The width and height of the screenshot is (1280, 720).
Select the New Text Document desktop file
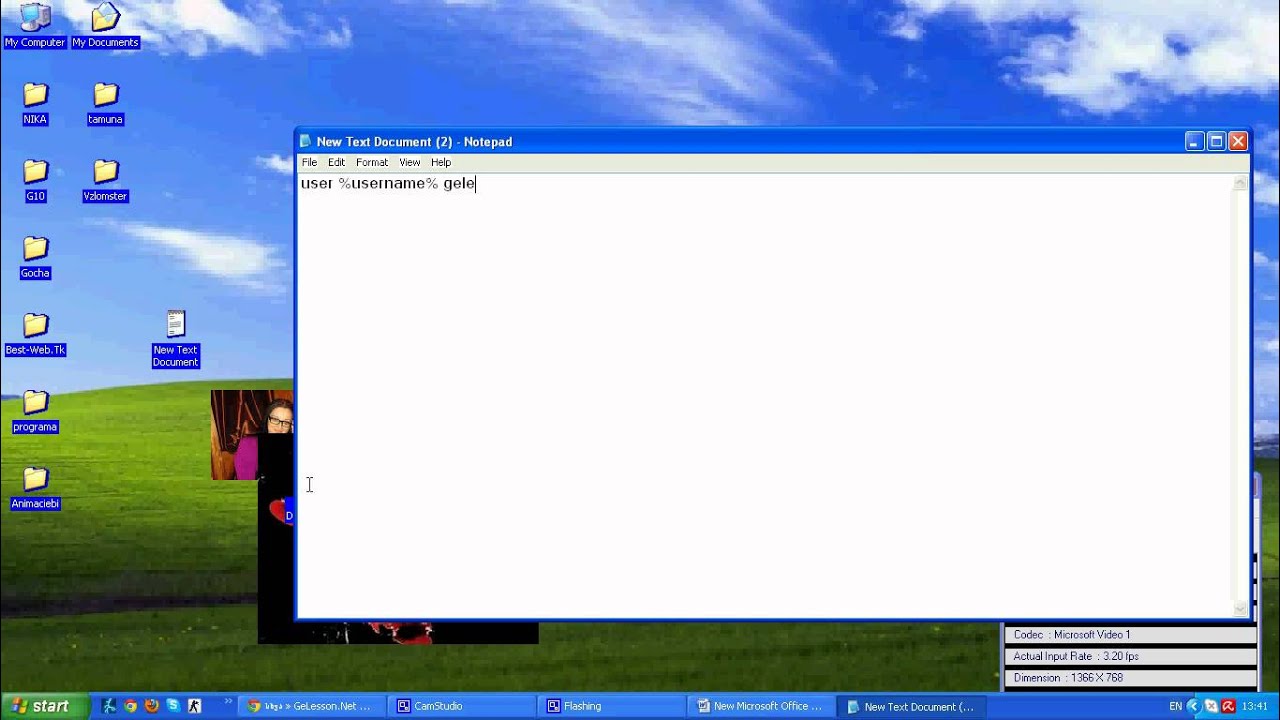[176, 338]
